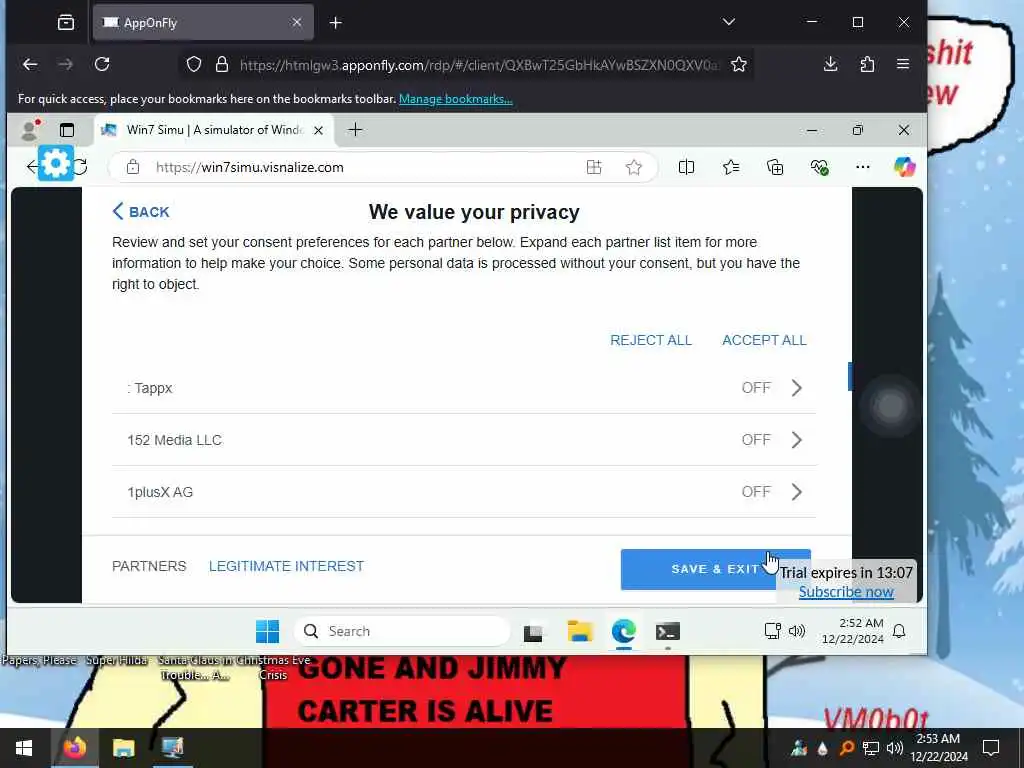The height and width of the screenshot is (768, 1024).
Task: Click the blue scrollbar thumb of the page
Action: (850, 376)
